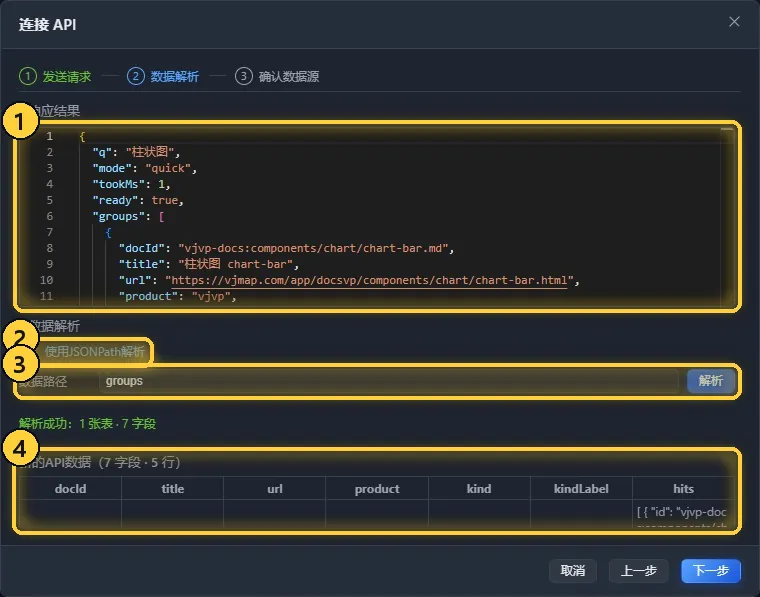Click the "product": "vjvp" line
Screen dimensions: 760x597
click(177, 296)
